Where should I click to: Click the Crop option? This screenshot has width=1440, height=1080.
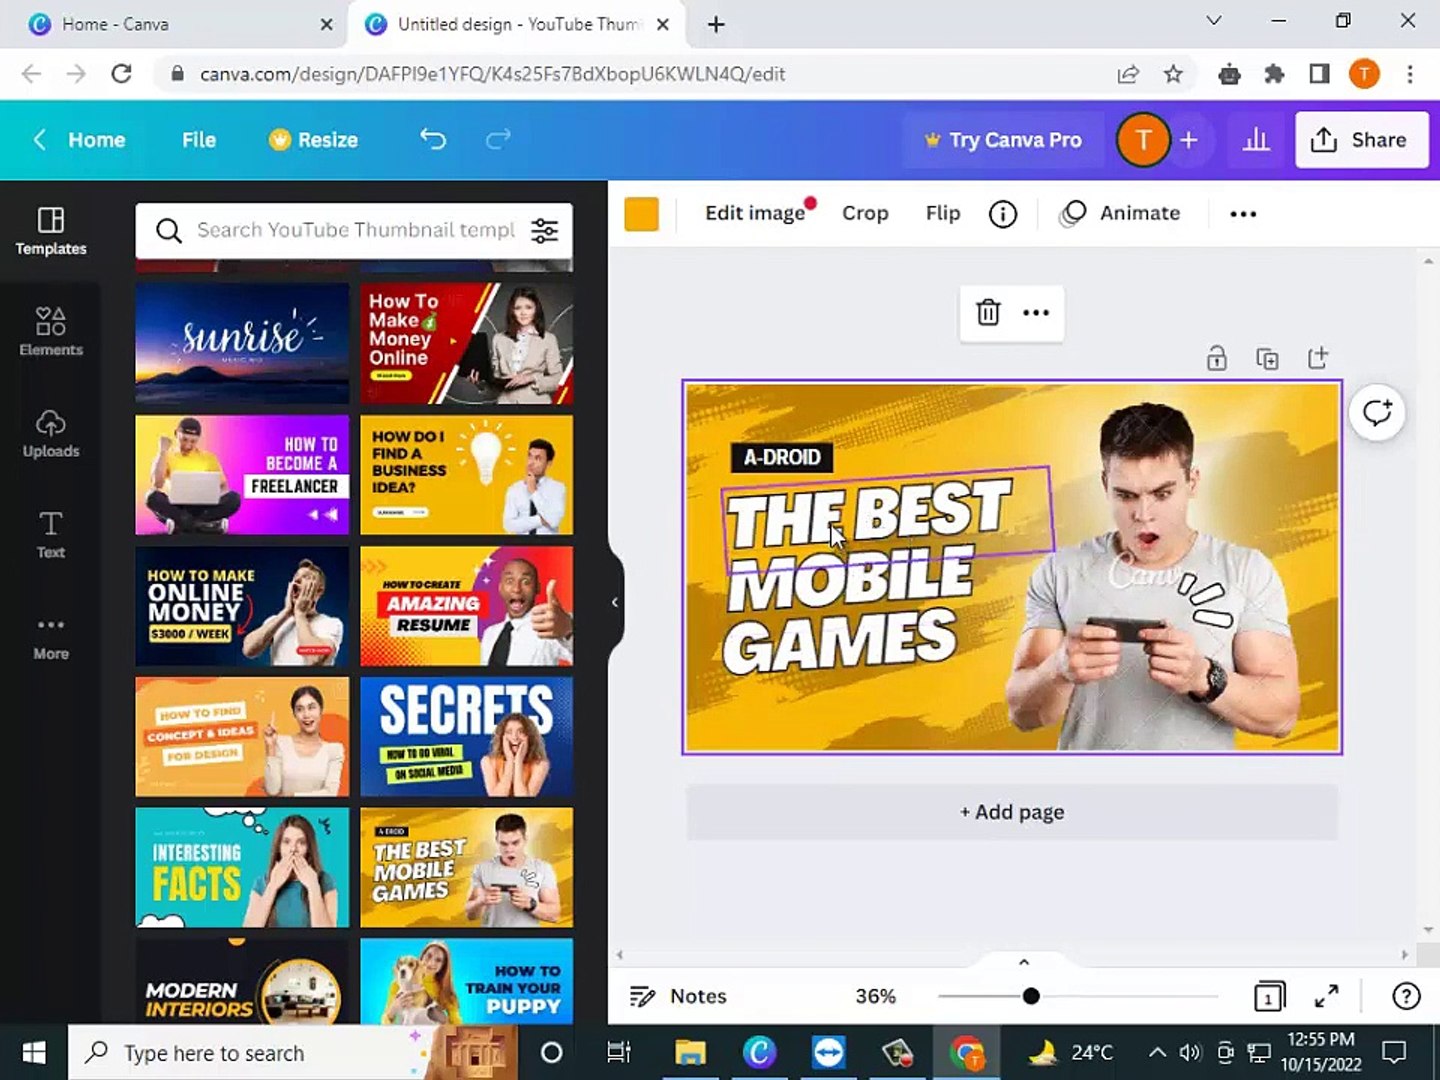click(865, 213)
